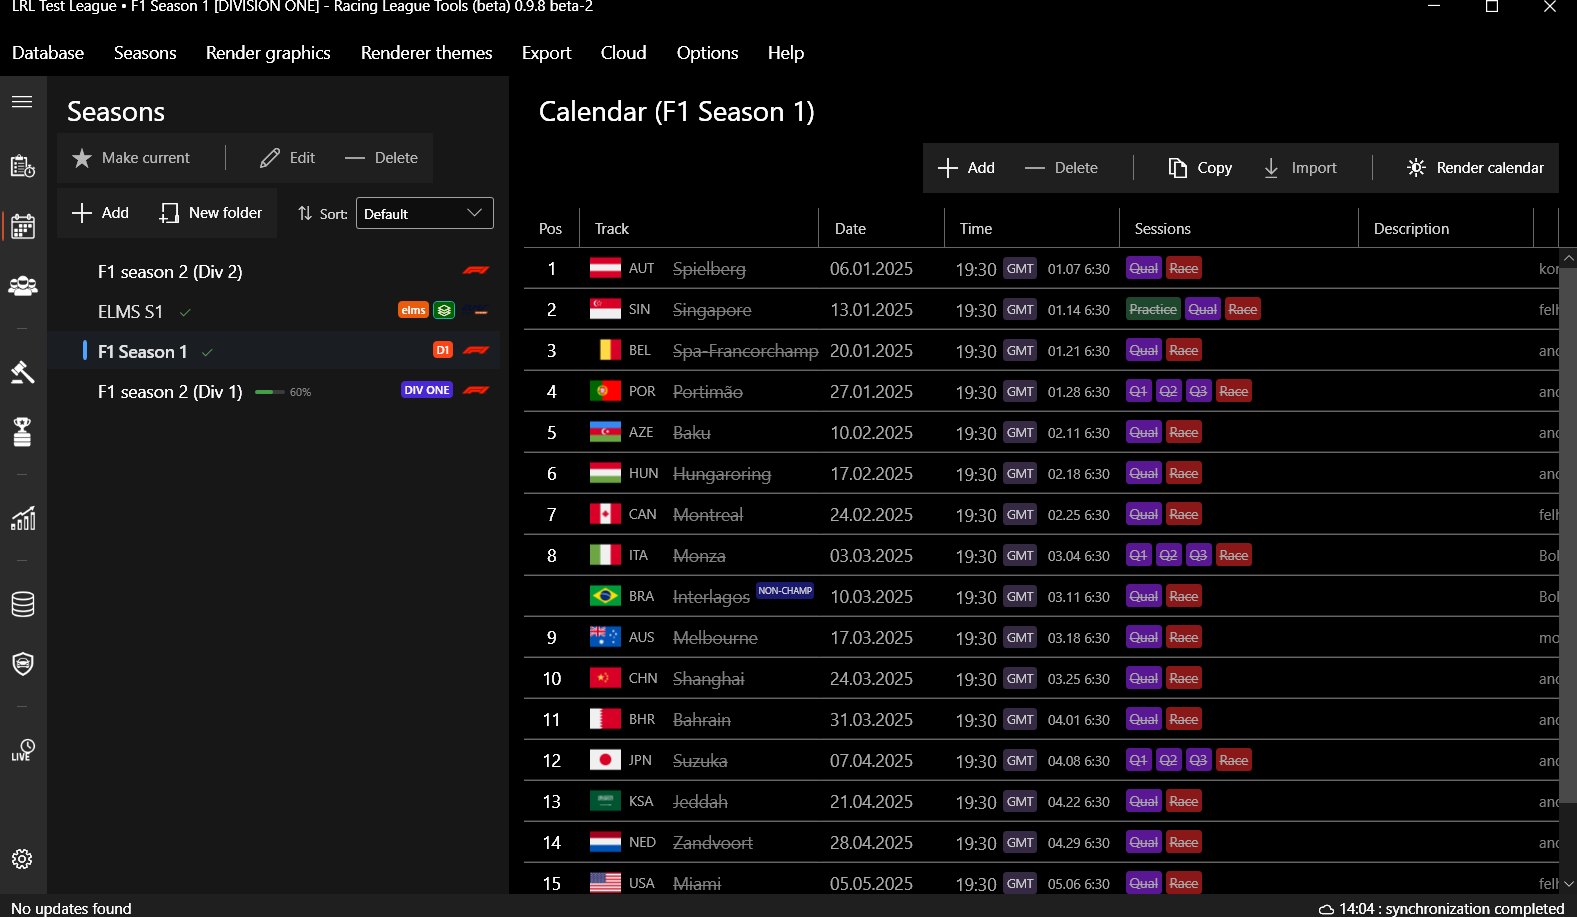
Task: Click the Copy calendar button
Action: (1200, 168)
